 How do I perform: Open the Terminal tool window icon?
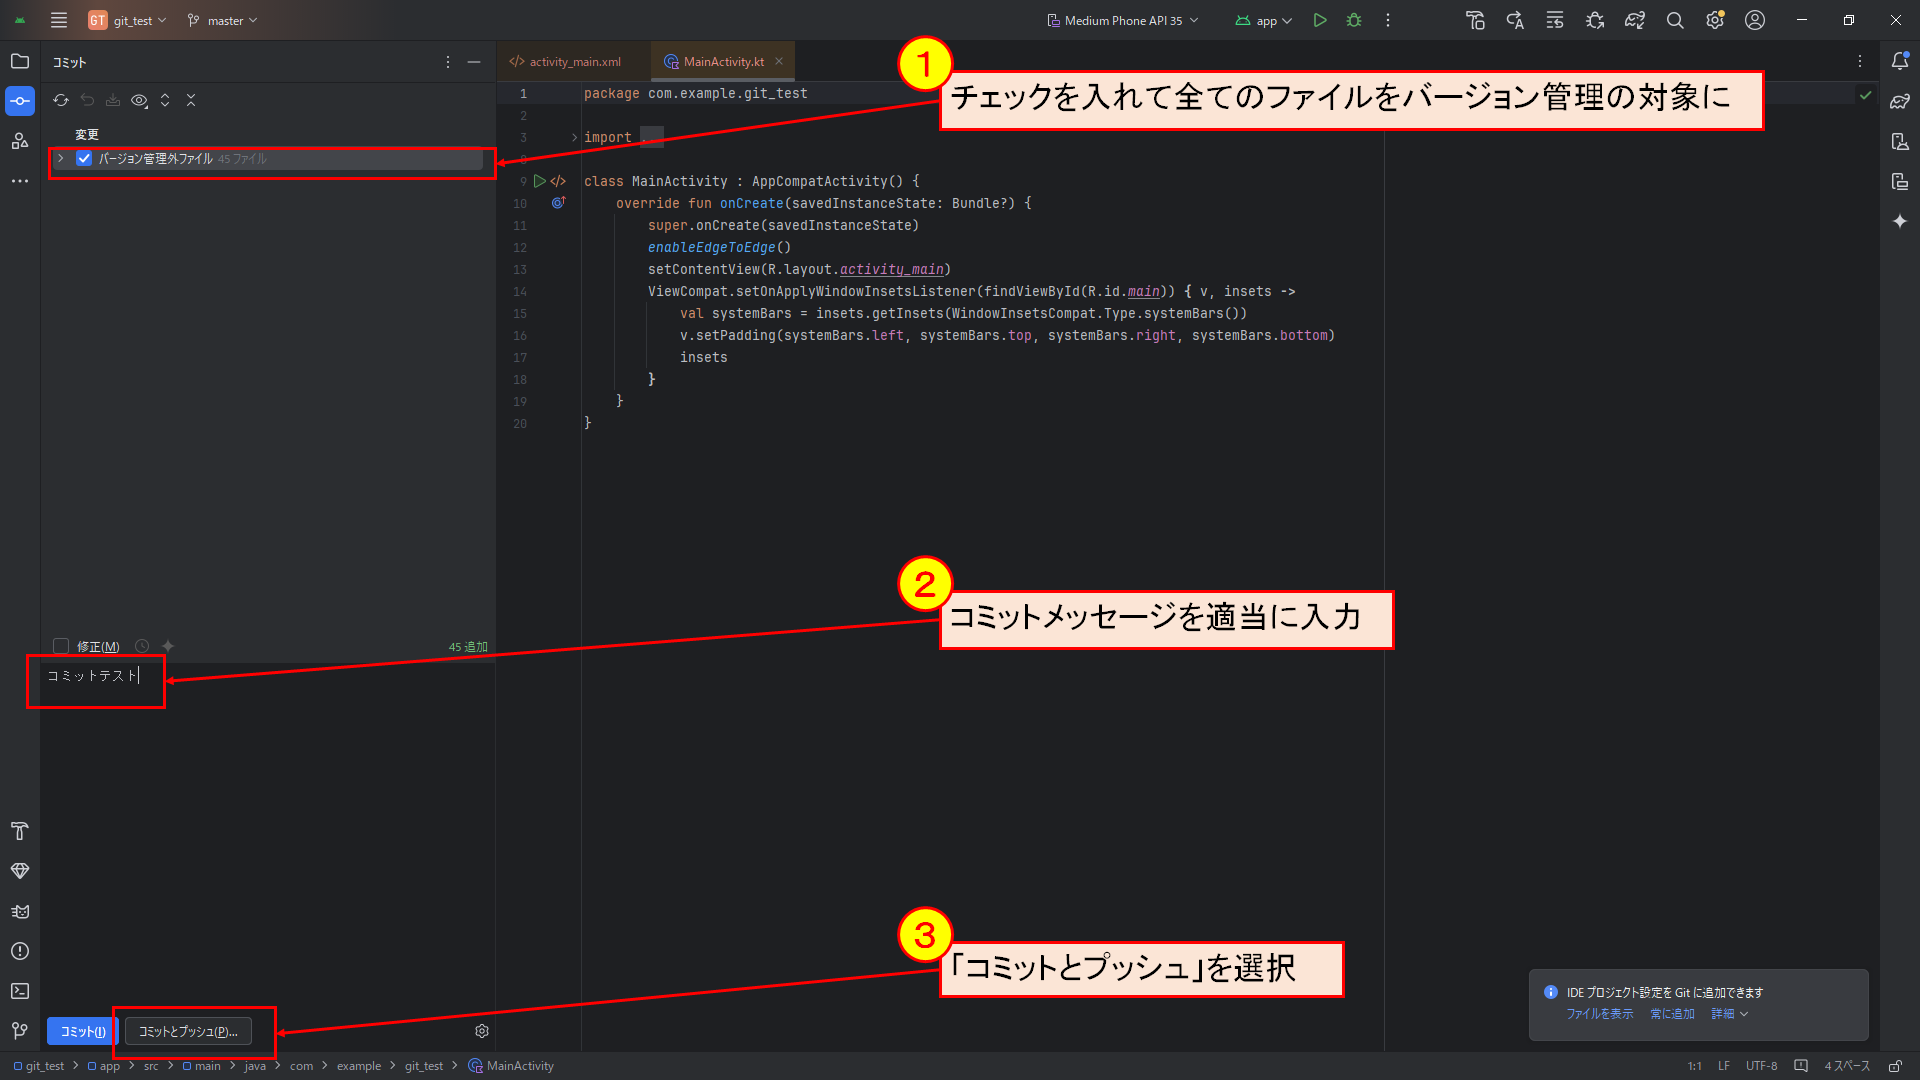(19, 991)
